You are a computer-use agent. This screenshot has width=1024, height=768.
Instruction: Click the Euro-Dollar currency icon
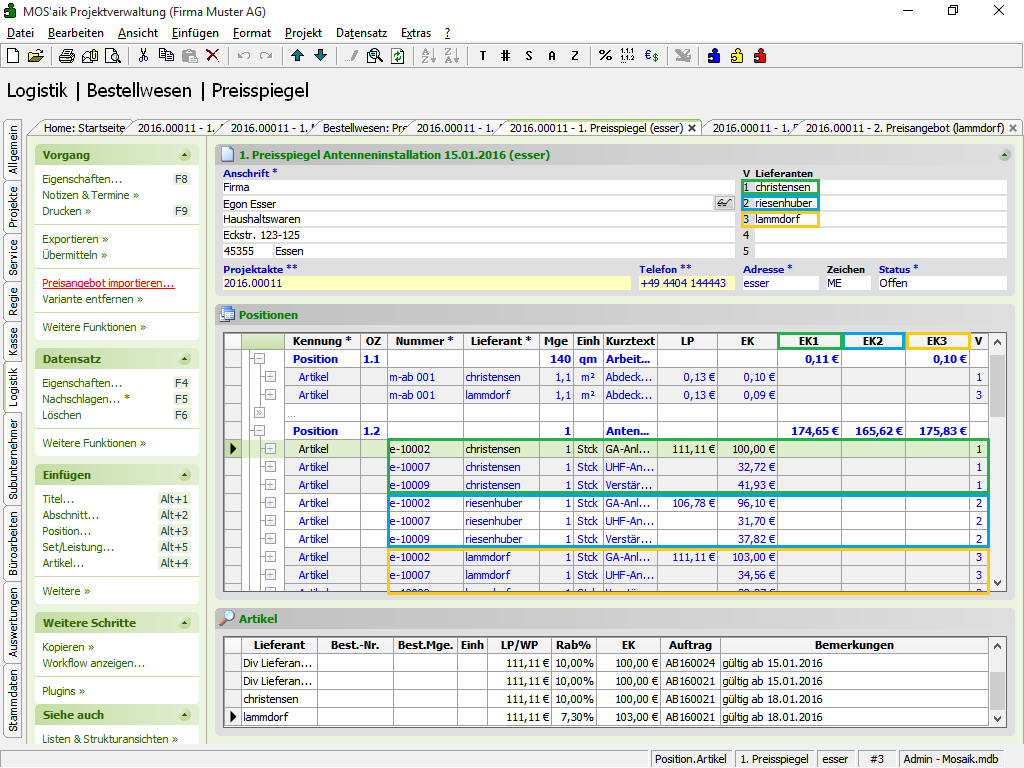[651, 56]
